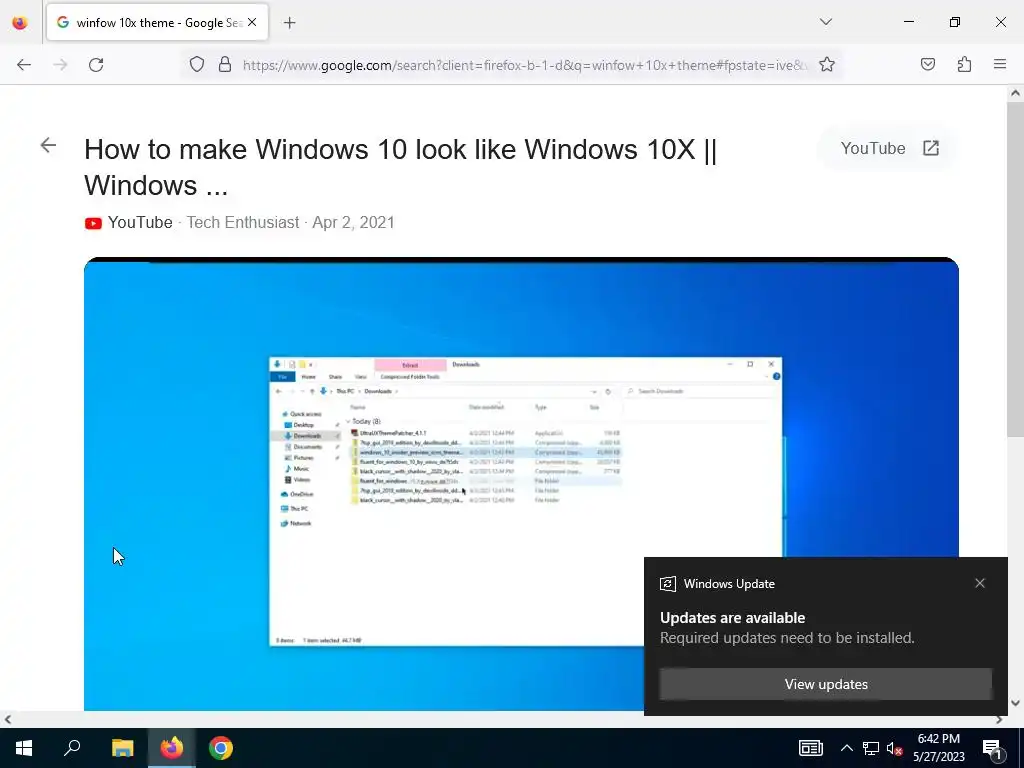Click the red YouTube logo under the title
Screen dimensions: 1024x768
(93, 223)
